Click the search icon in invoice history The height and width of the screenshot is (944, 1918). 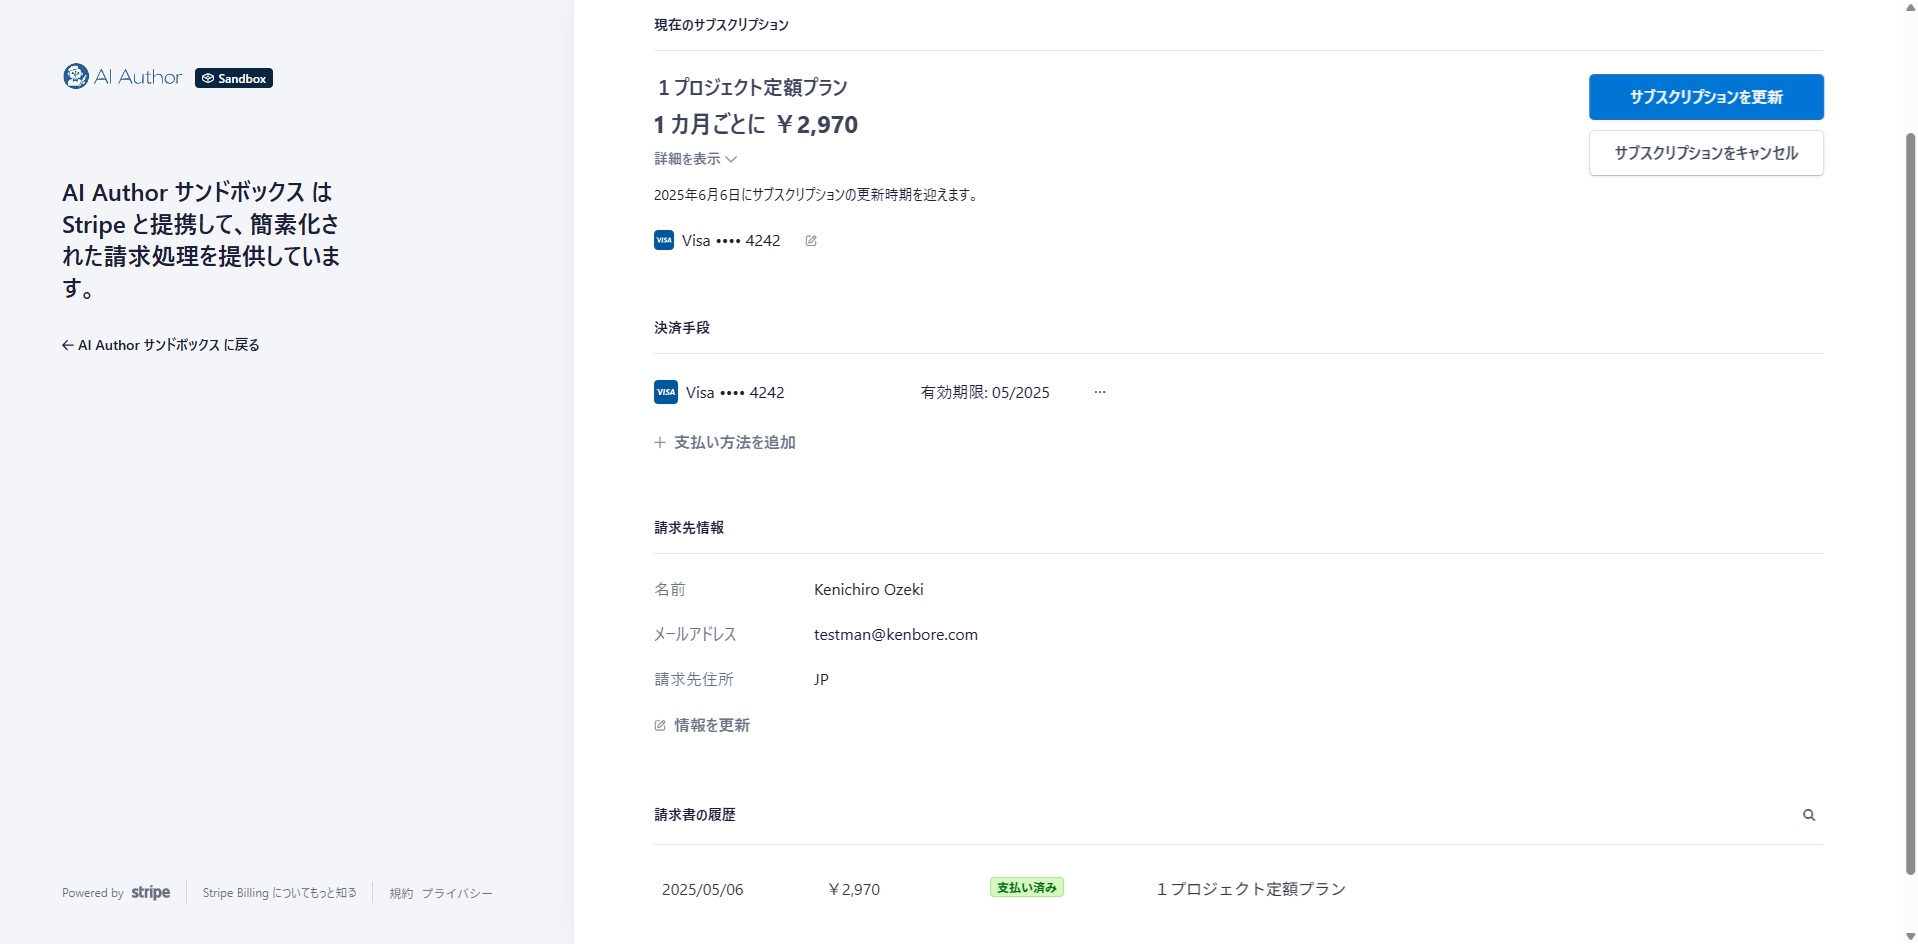(1808, 815)
